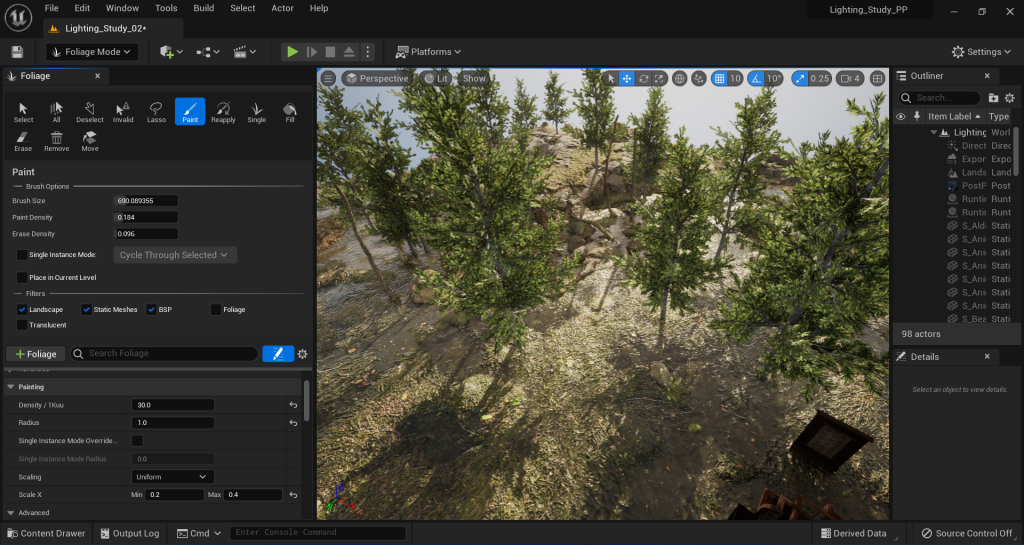Viewport: 1024px width, 545px height.
Task: Open the Actor menu
Action: [x=282, y=8]
